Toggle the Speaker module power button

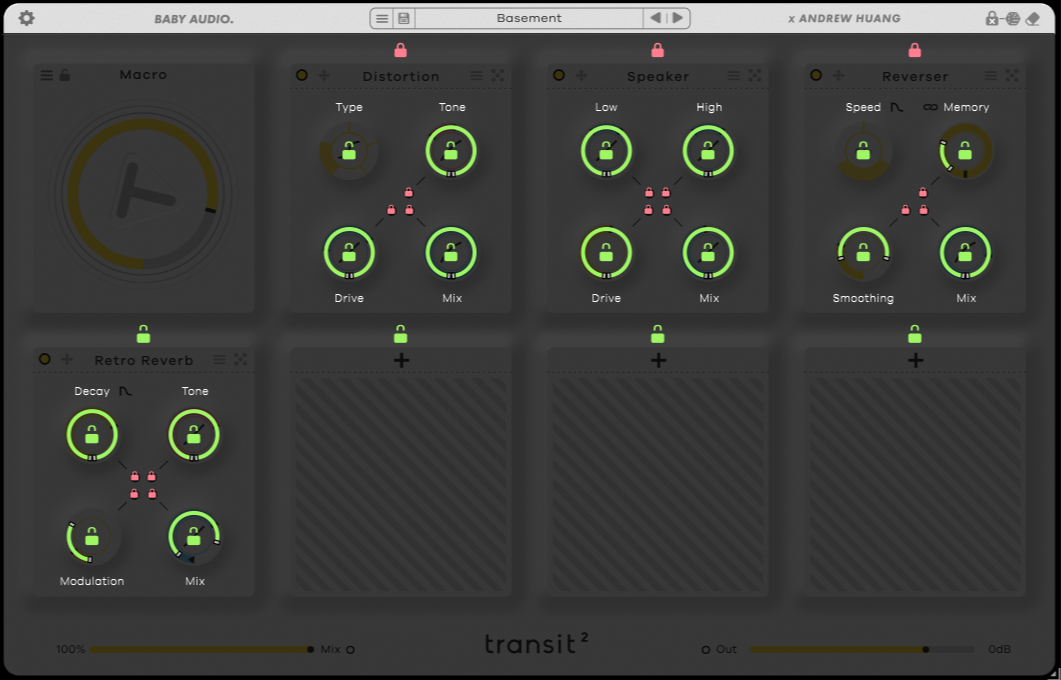pyautogui.click(x=559, y=75)
